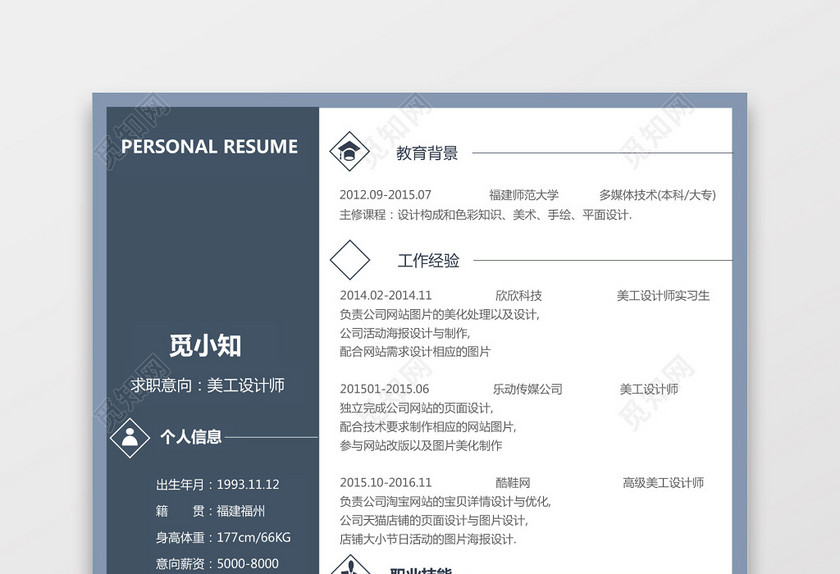
Task: Click the major 多媒体技术(本科/大专)
Action: (657, 195)
